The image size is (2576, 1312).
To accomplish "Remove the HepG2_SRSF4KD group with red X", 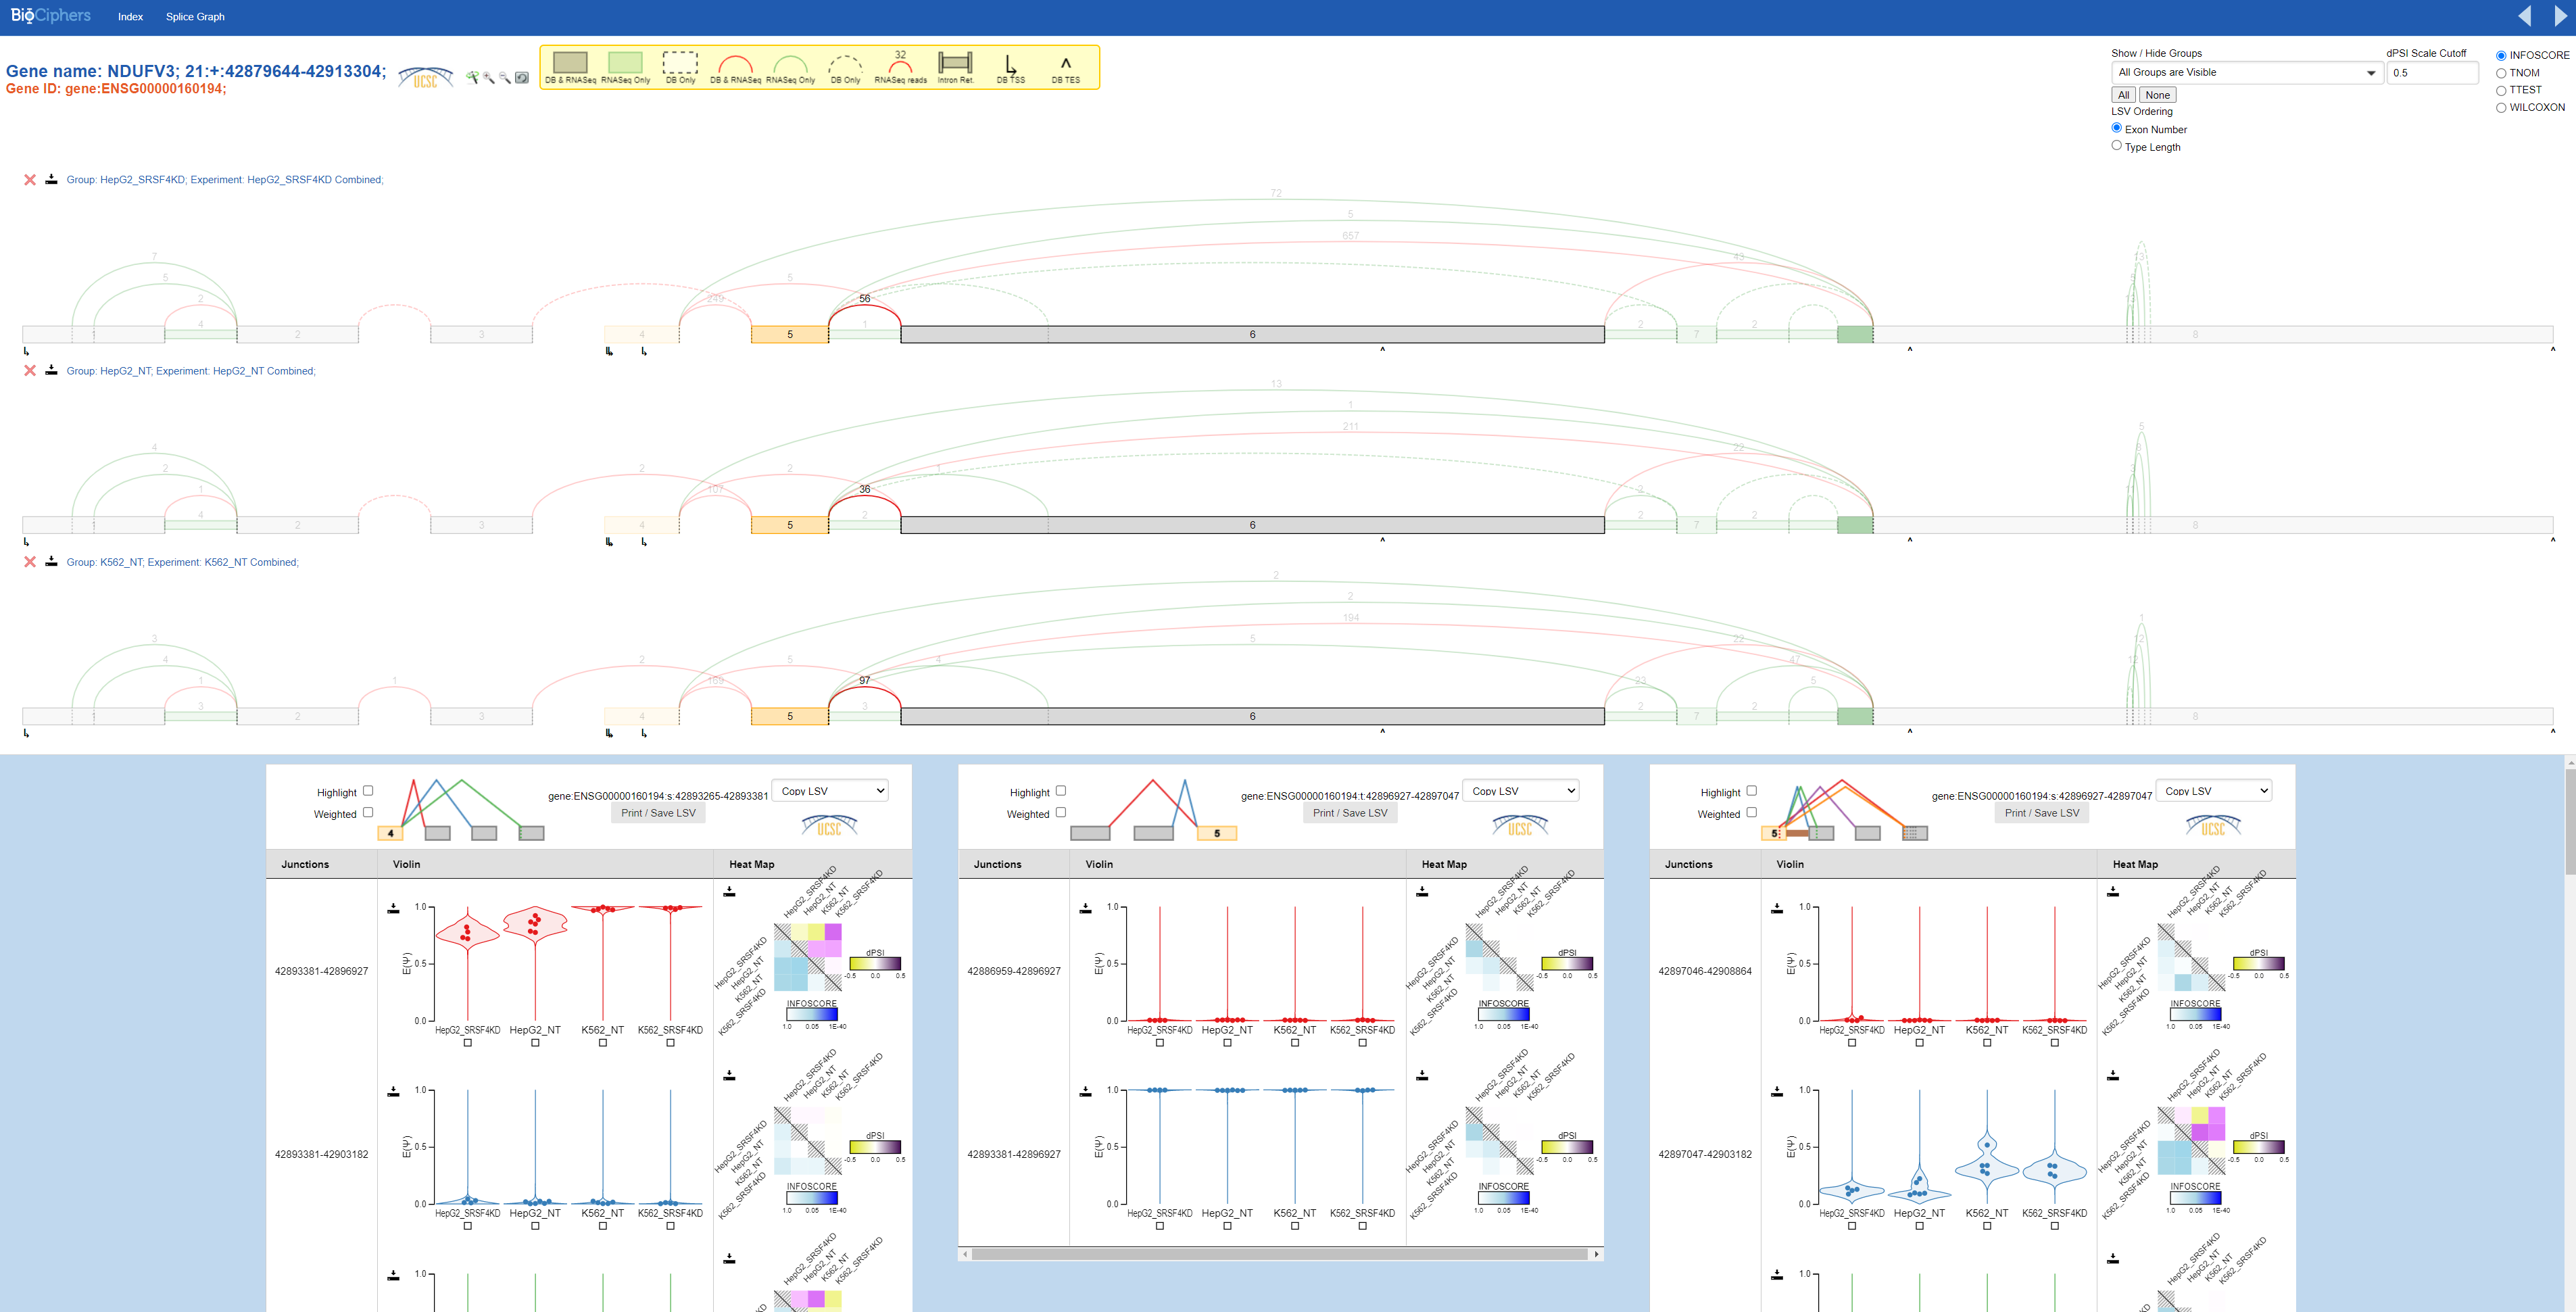I will 30,180.
